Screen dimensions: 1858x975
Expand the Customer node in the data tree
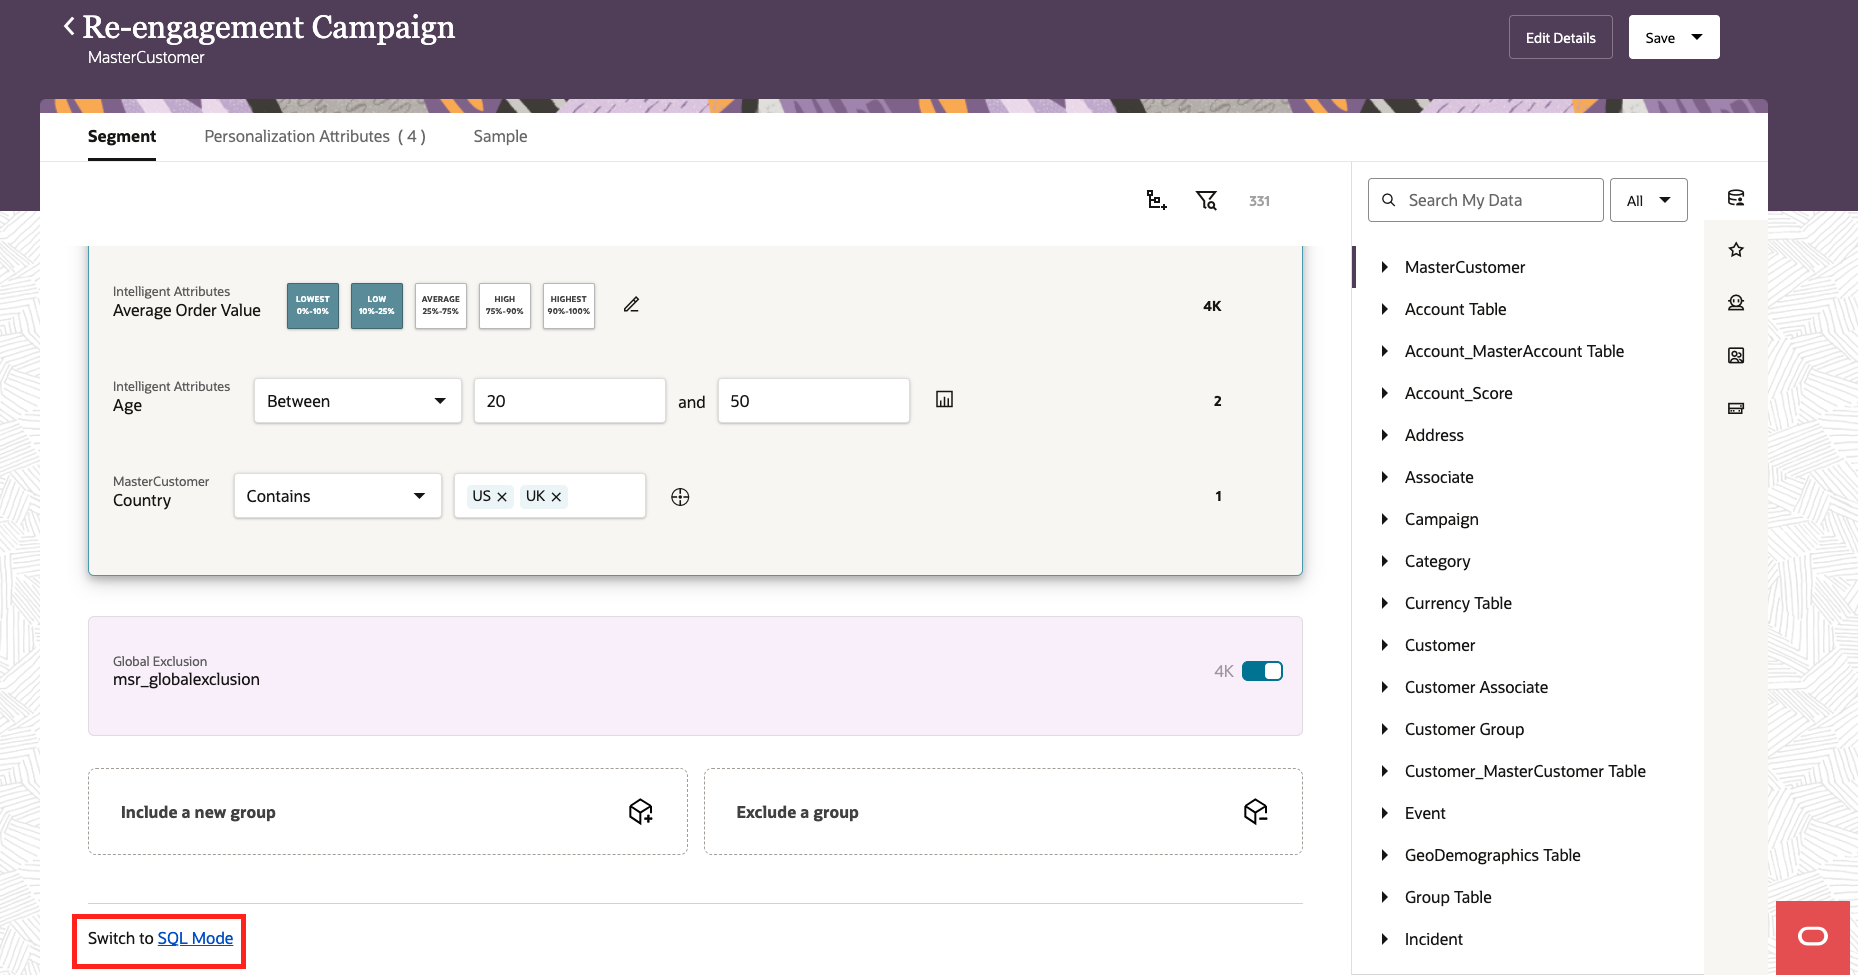coord(1385,645)
